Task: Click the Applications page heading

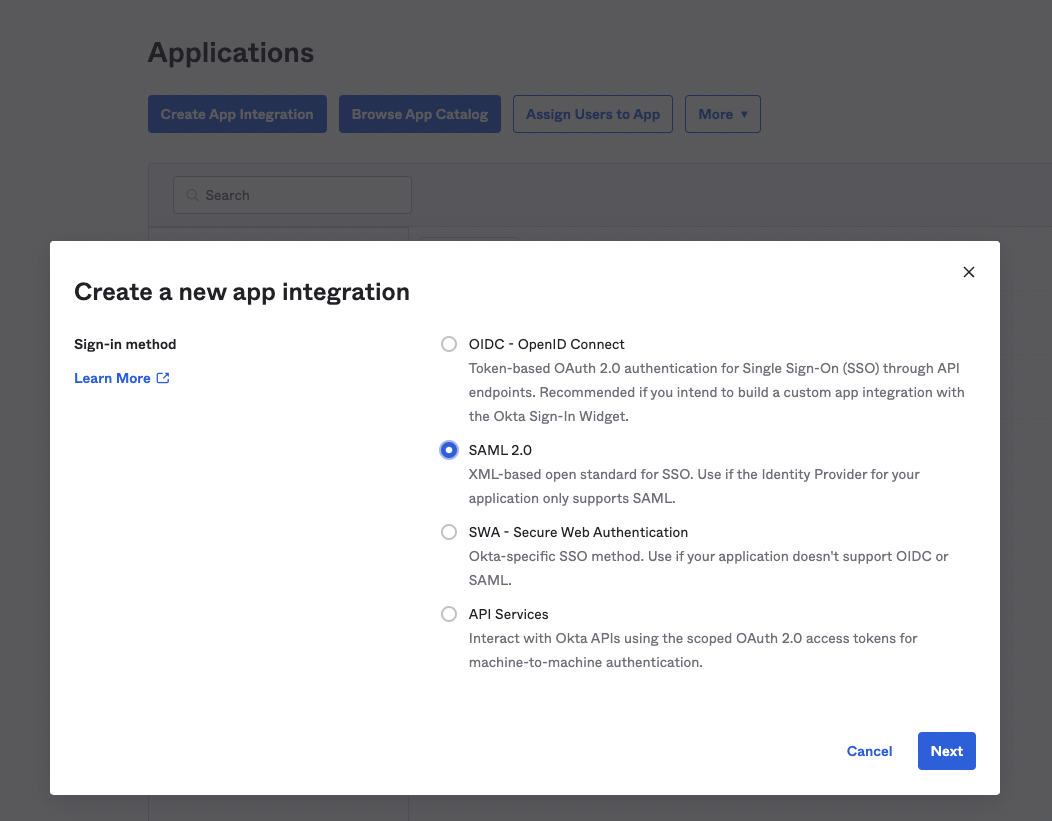Action: click(x=231, y=52)
